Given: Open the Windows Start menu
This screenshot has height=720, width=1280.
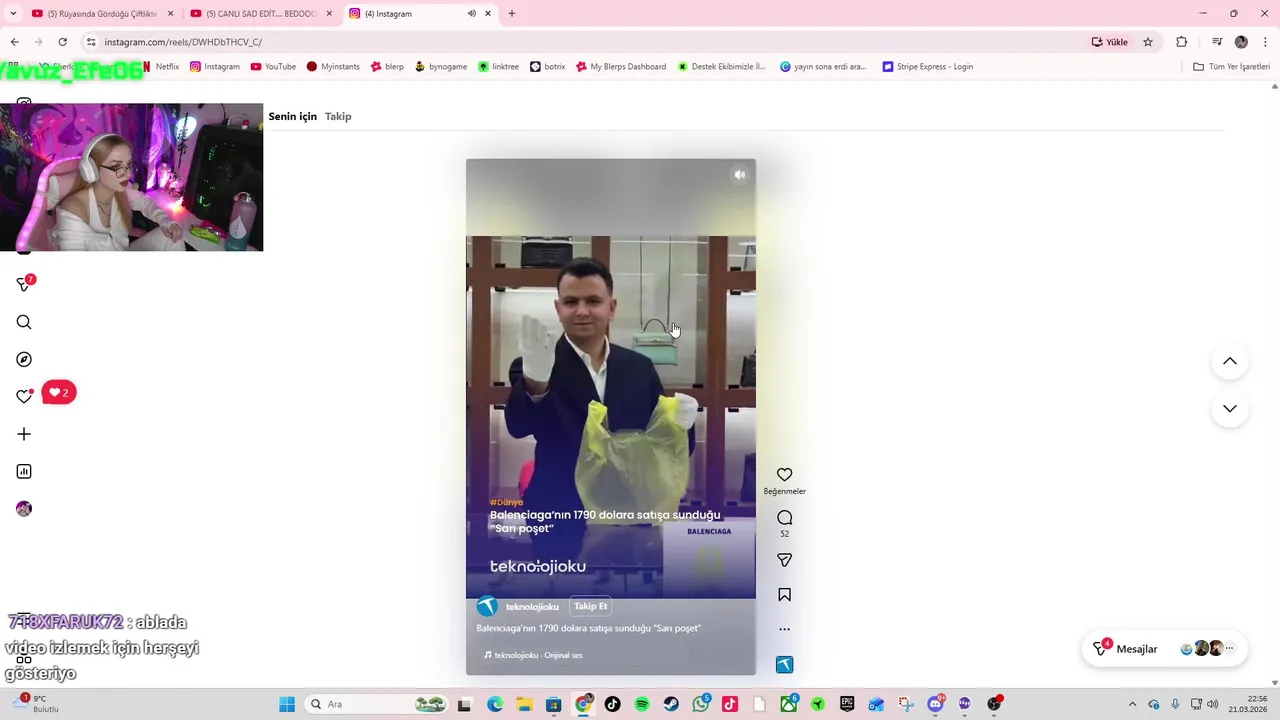Looking at the screenshot, I should [287, 704].
